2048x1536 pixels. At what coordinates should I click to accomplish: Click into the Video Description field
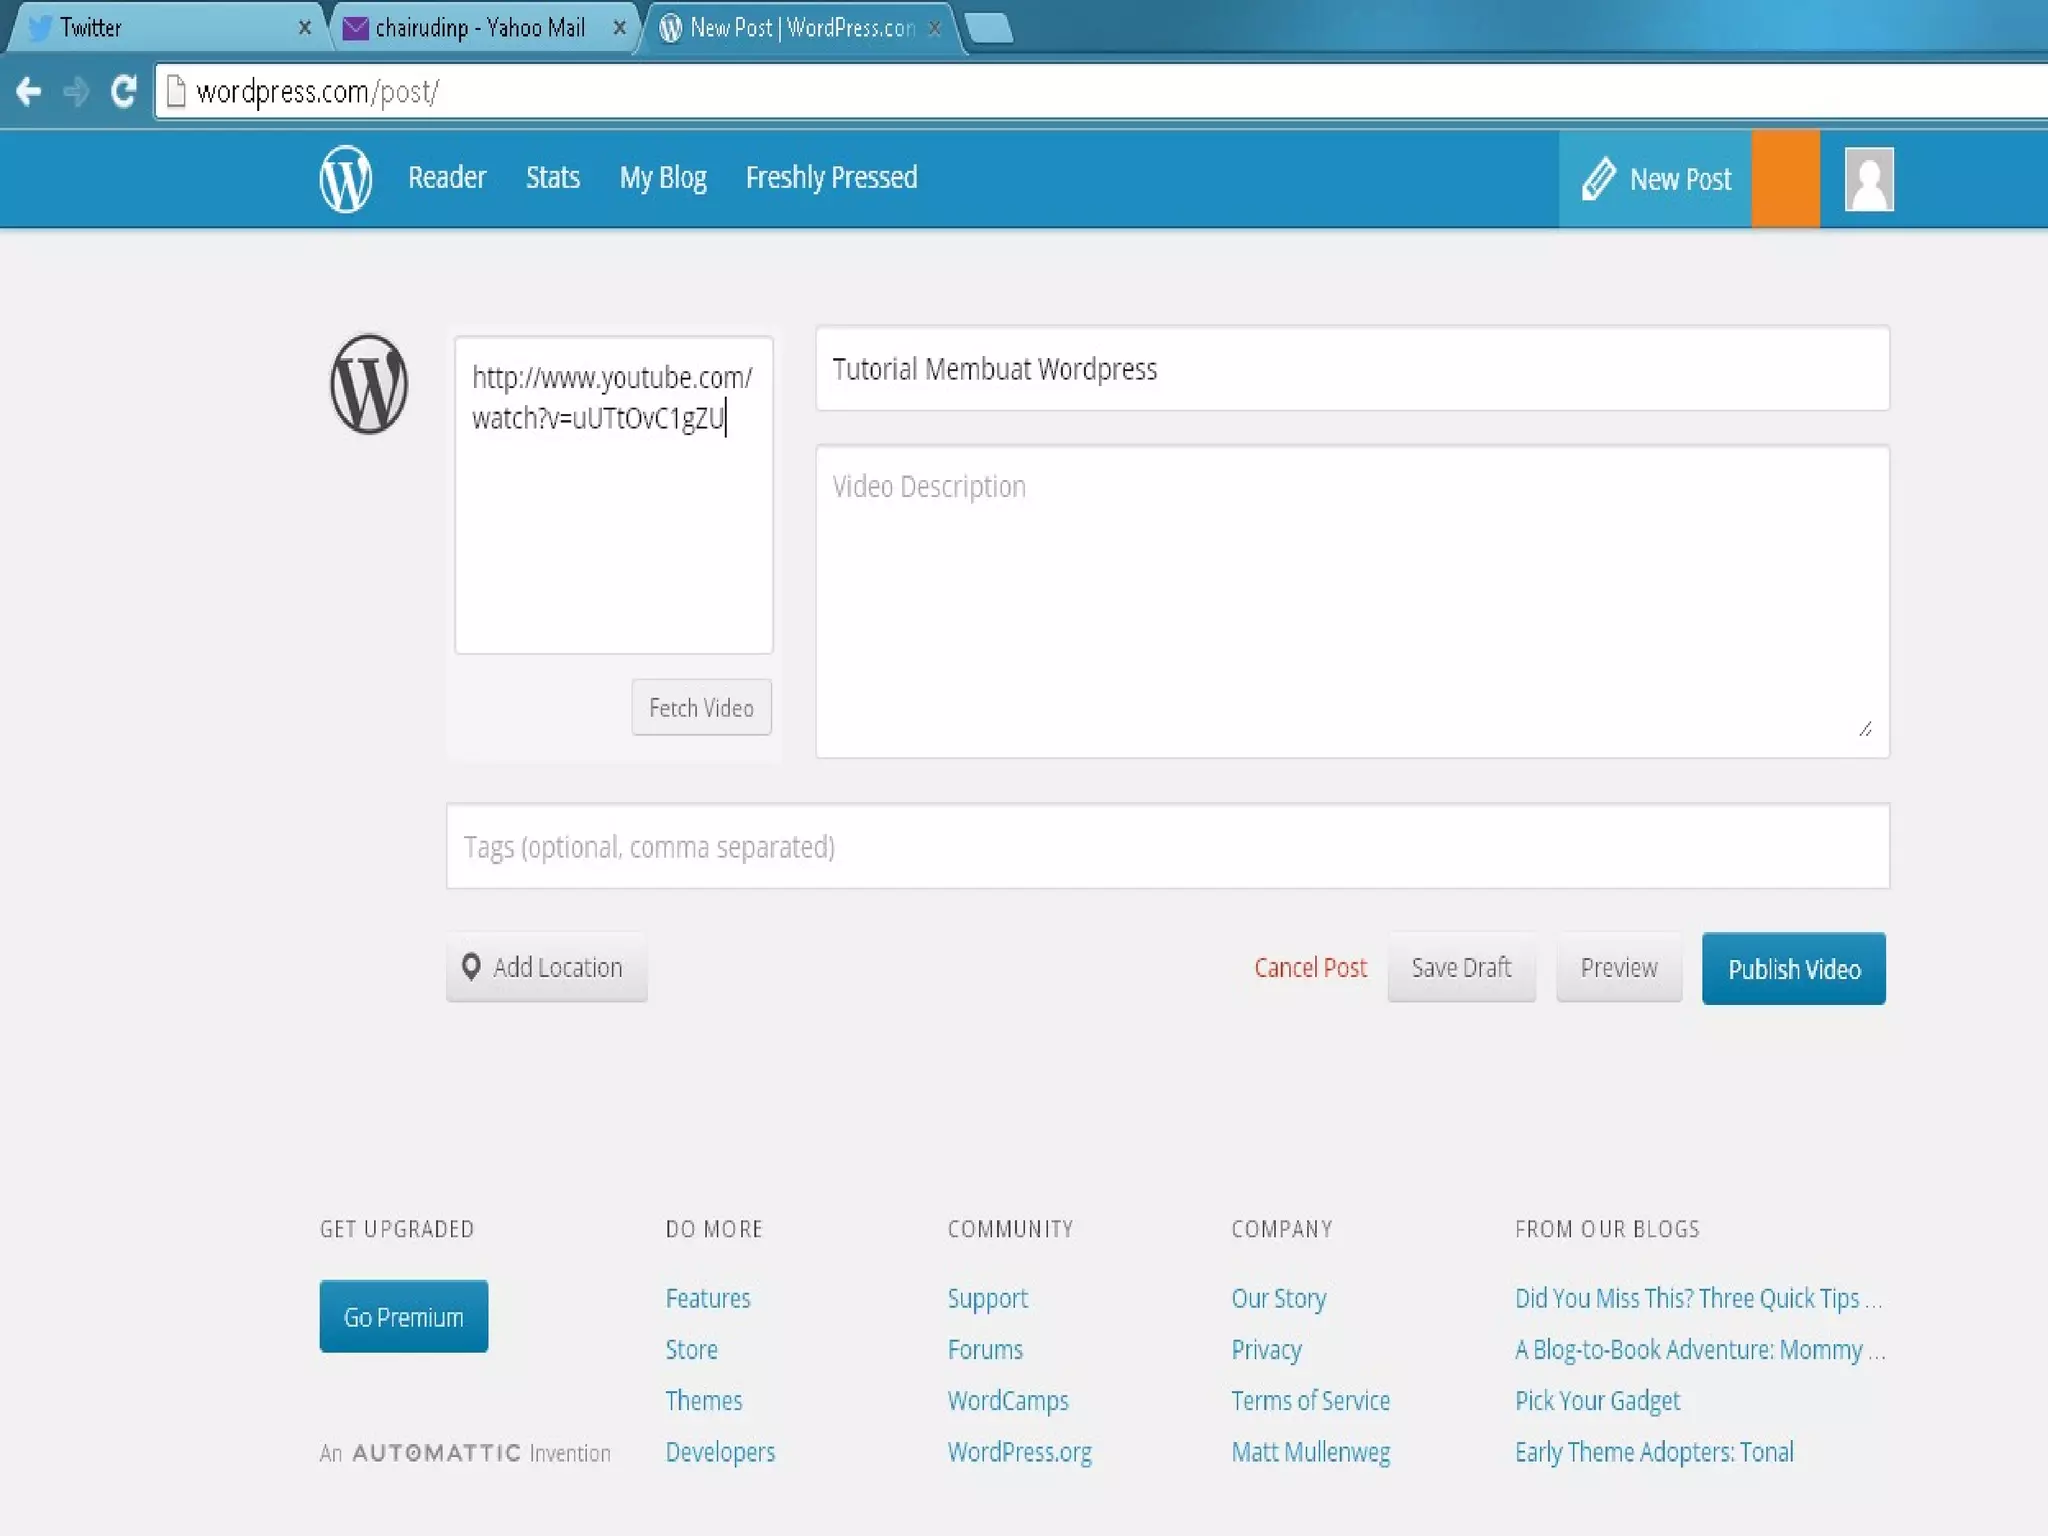click(1352, 600)
